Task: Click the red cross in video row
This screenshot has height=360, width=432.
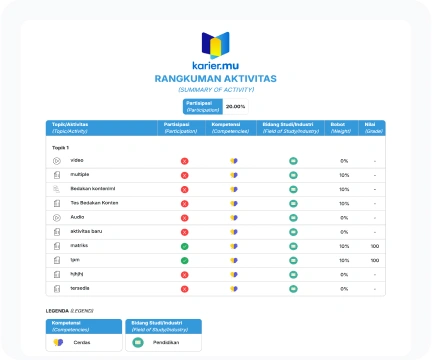Action: point(184,161)
